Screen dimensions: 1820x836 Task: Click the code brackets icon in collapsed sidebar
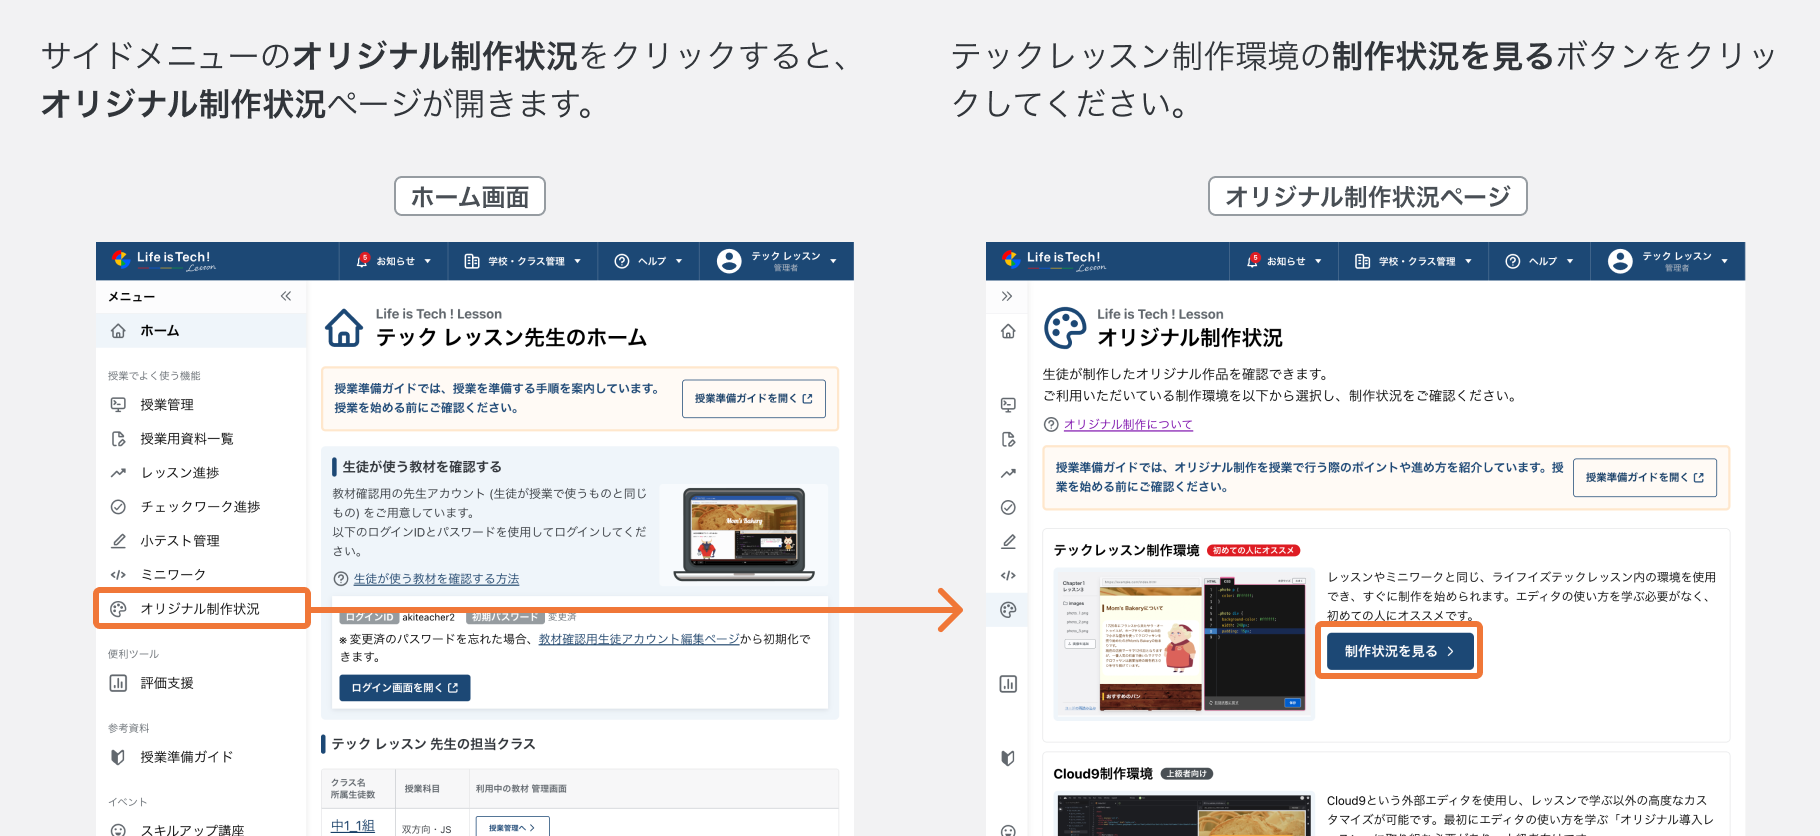pos(1008,575)
